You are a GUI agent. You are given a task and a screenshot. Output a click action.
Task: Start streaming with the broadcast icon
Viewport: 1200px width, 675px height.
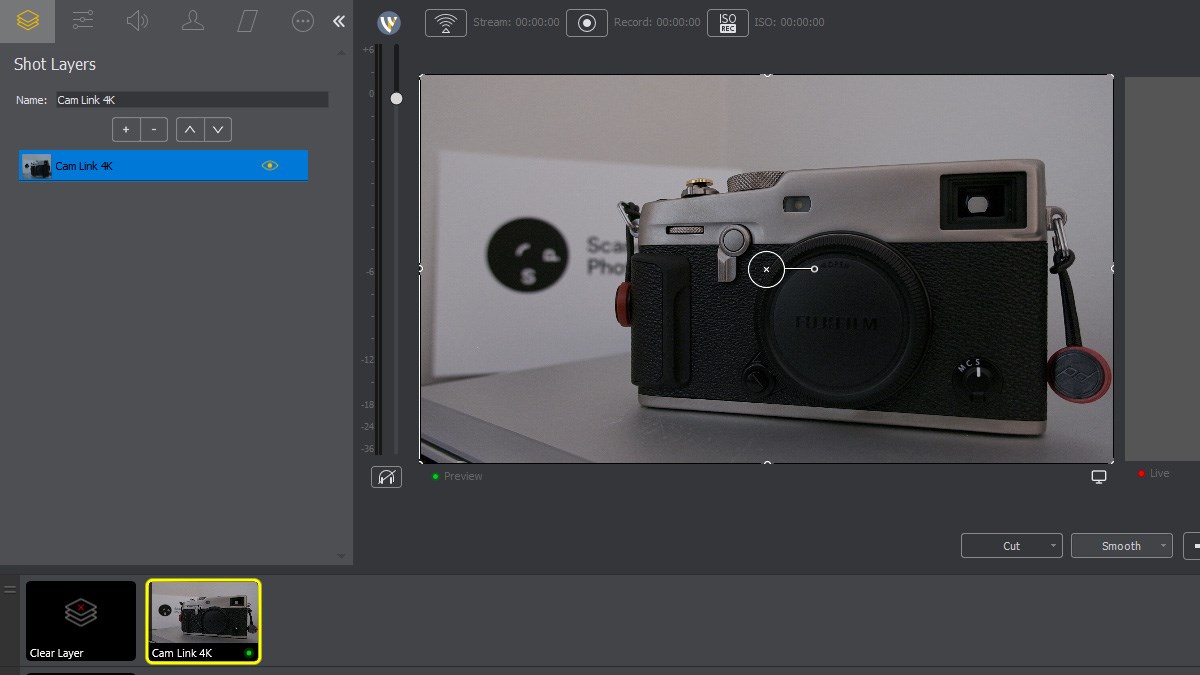point(445,23)
